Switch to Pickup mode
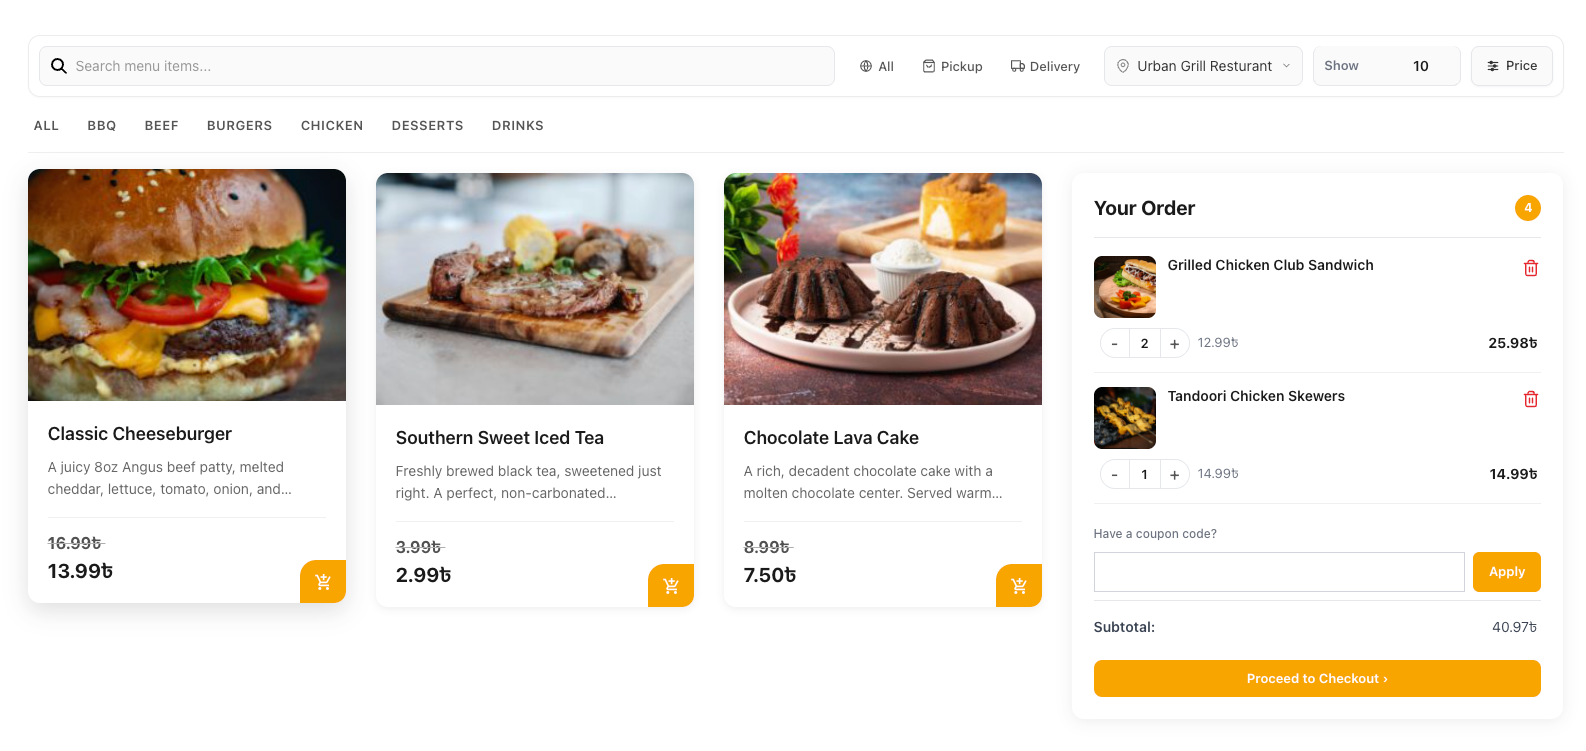The height and width of the screenshot is (751, 1586). 952,65
